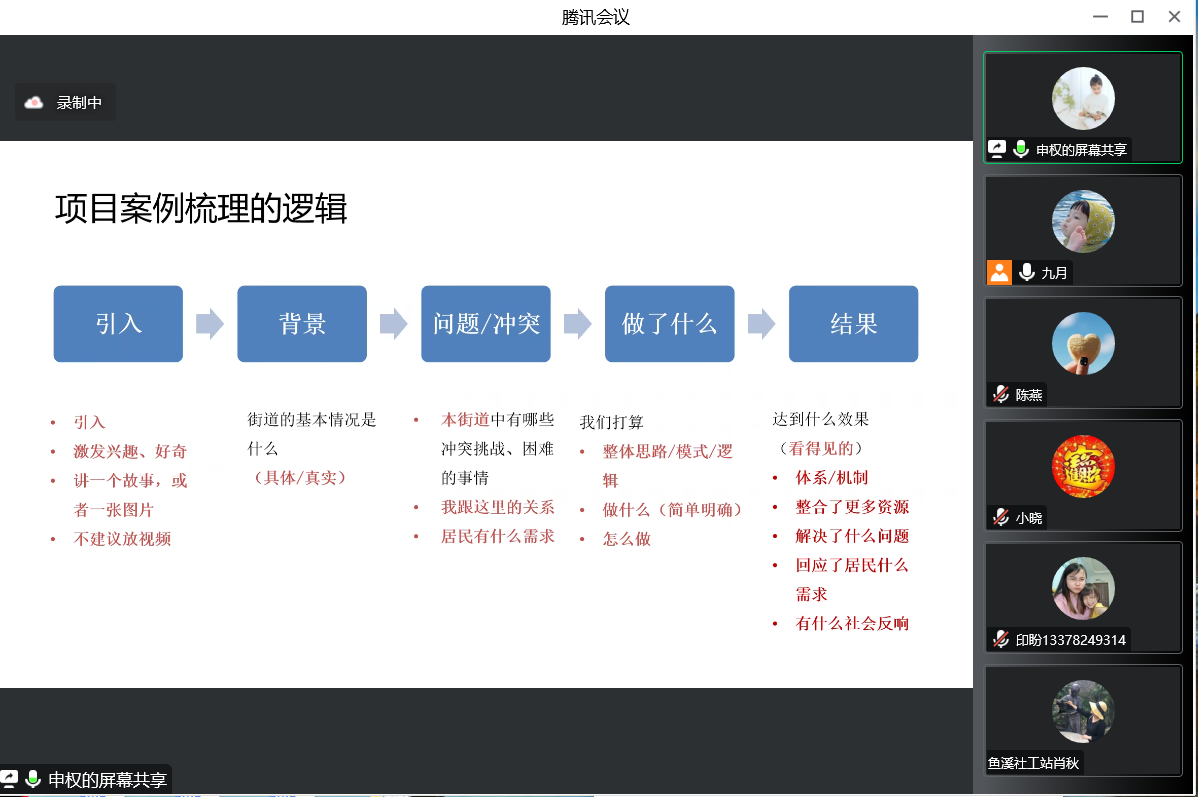Open 陈燕's participant video tile avatar

point(1083,344)
